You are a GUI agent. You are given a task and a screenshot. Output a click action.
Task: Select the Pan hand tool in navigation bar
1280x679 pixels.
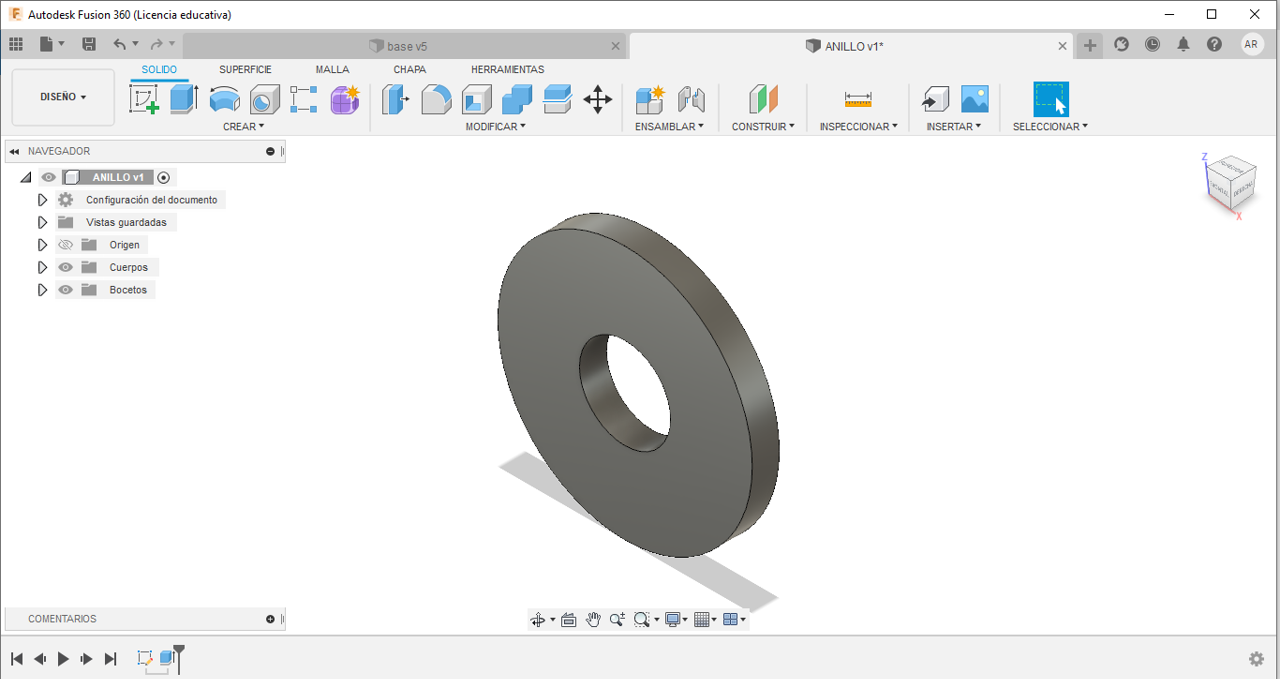pyautogui.click(x=593, y=620)
